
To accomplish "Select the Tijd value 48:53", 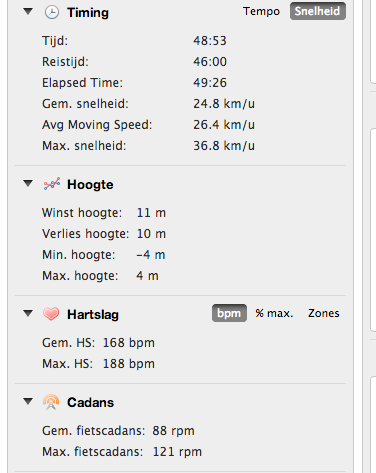I will 210,41.
